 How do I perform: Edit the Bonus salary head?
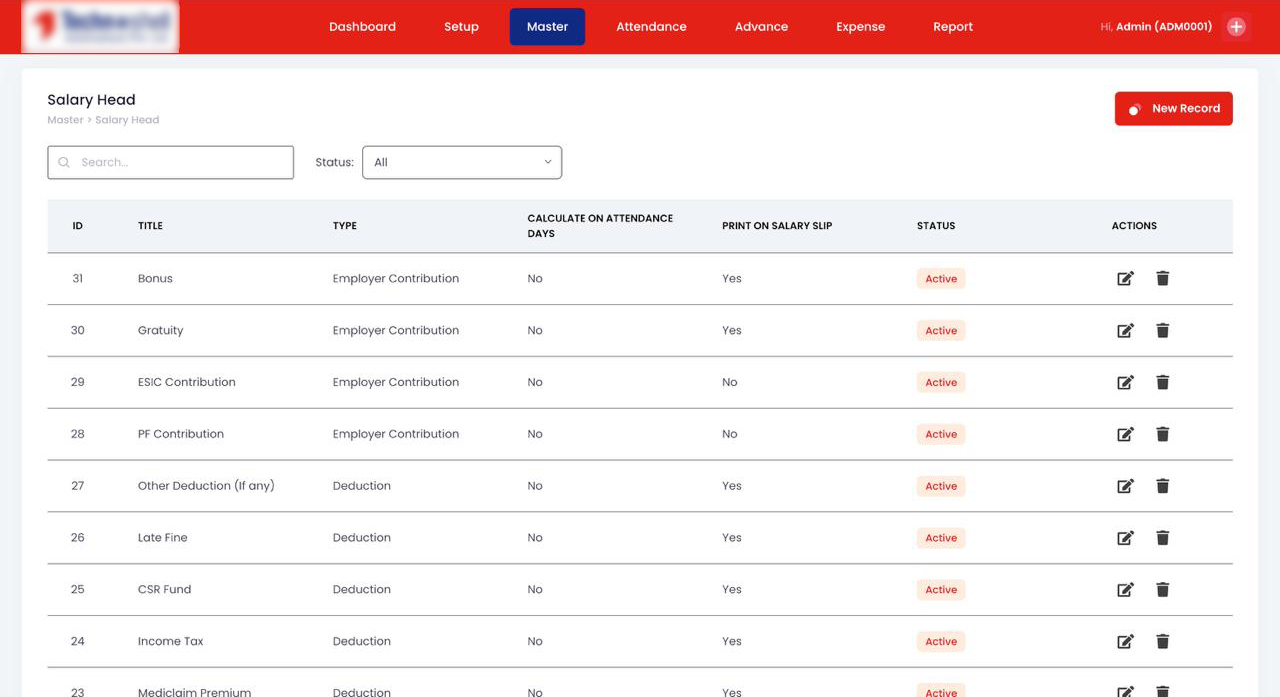(1125, 279)
